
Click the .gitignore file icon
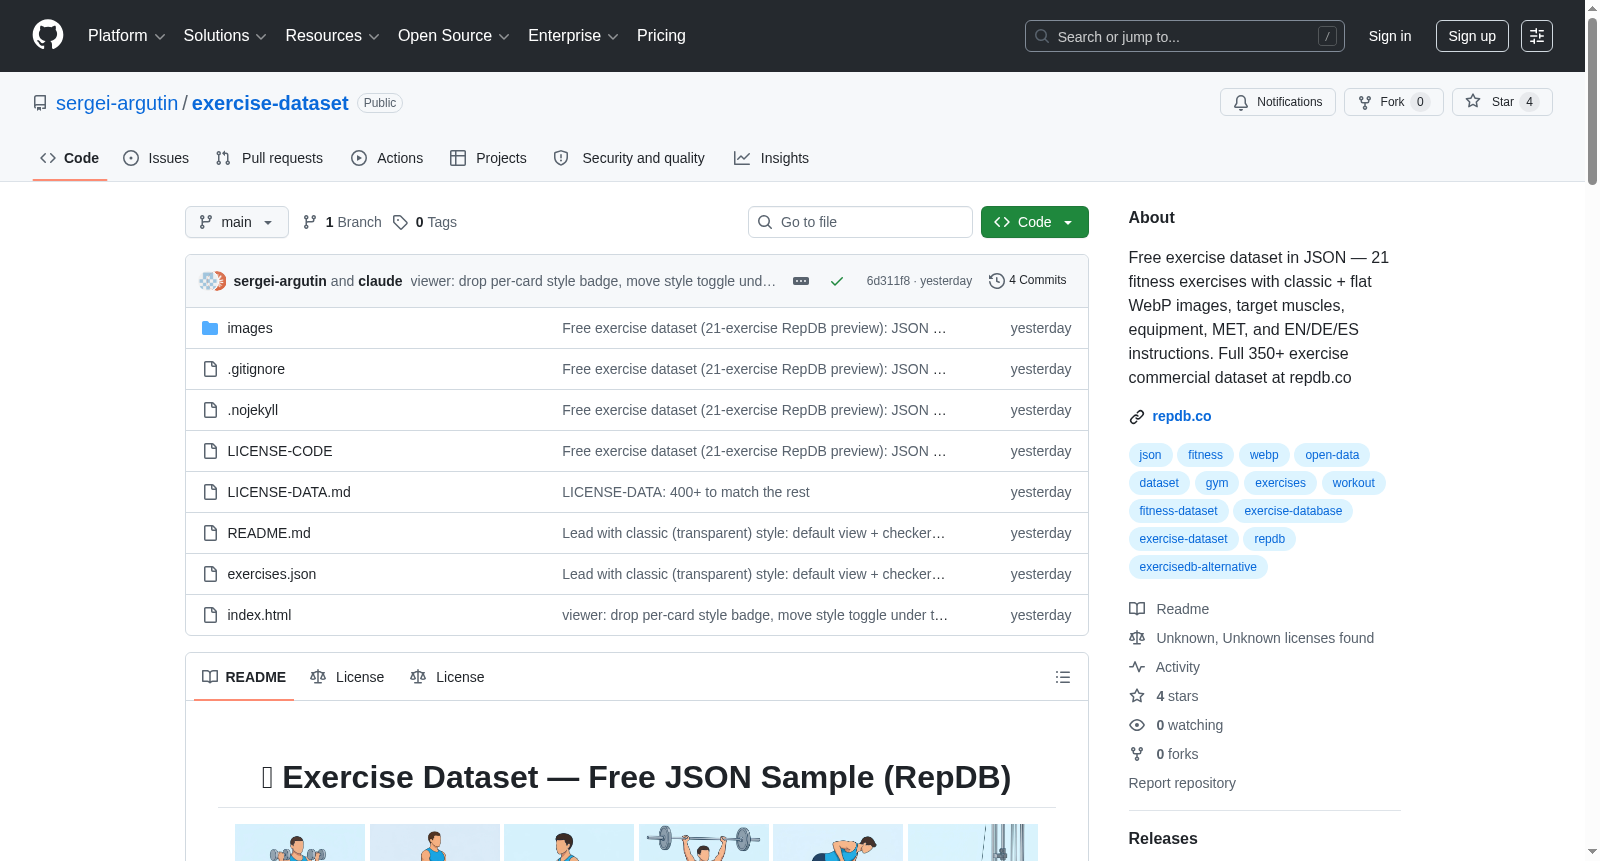point(210,369)
